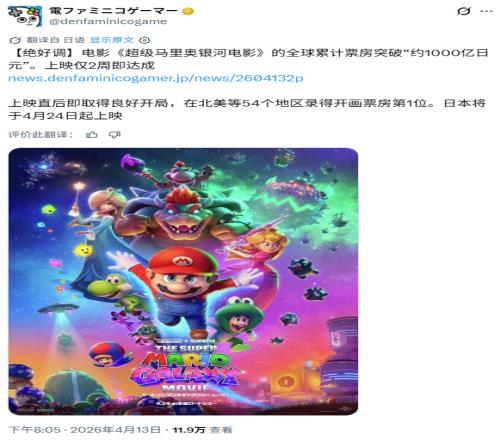Click the tweet paragraph starting with 【绝好调】

pos(248,59)
